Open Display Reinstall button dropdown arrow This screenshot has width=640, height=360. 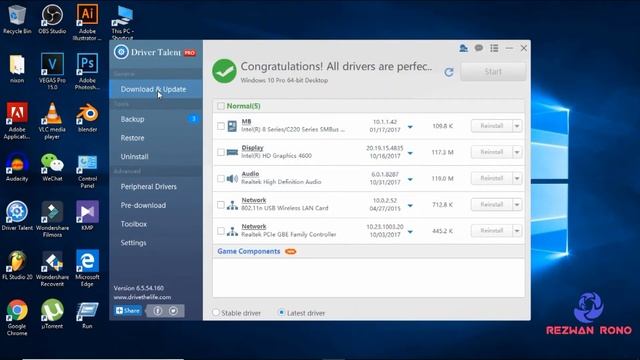[x=517, y=152]
